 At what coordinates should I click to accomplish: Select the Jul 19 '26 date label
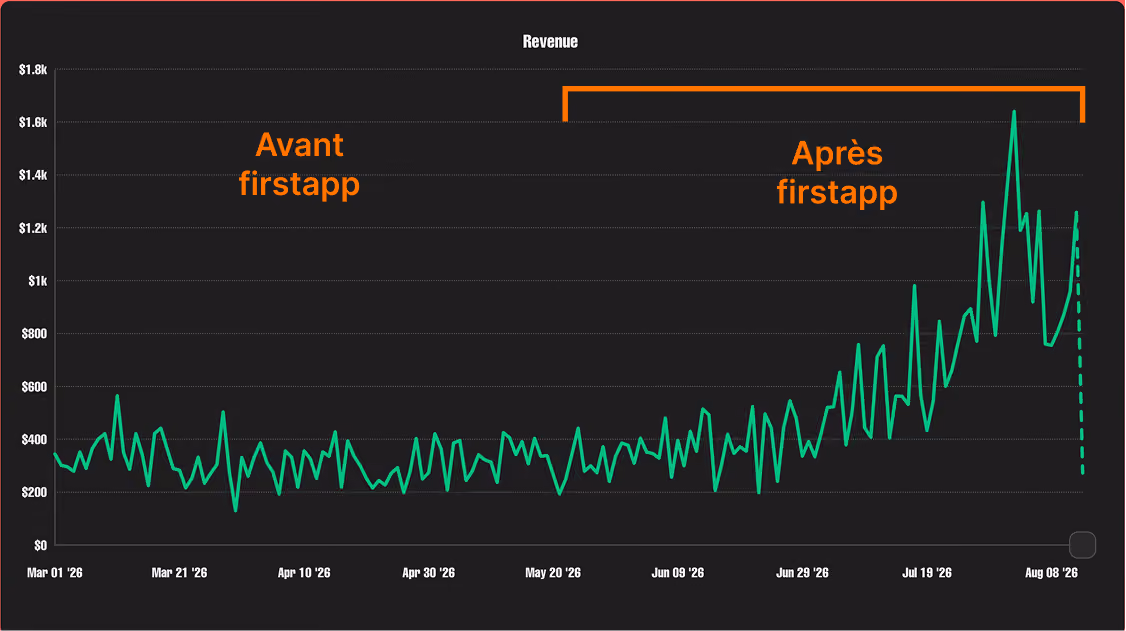927,573
